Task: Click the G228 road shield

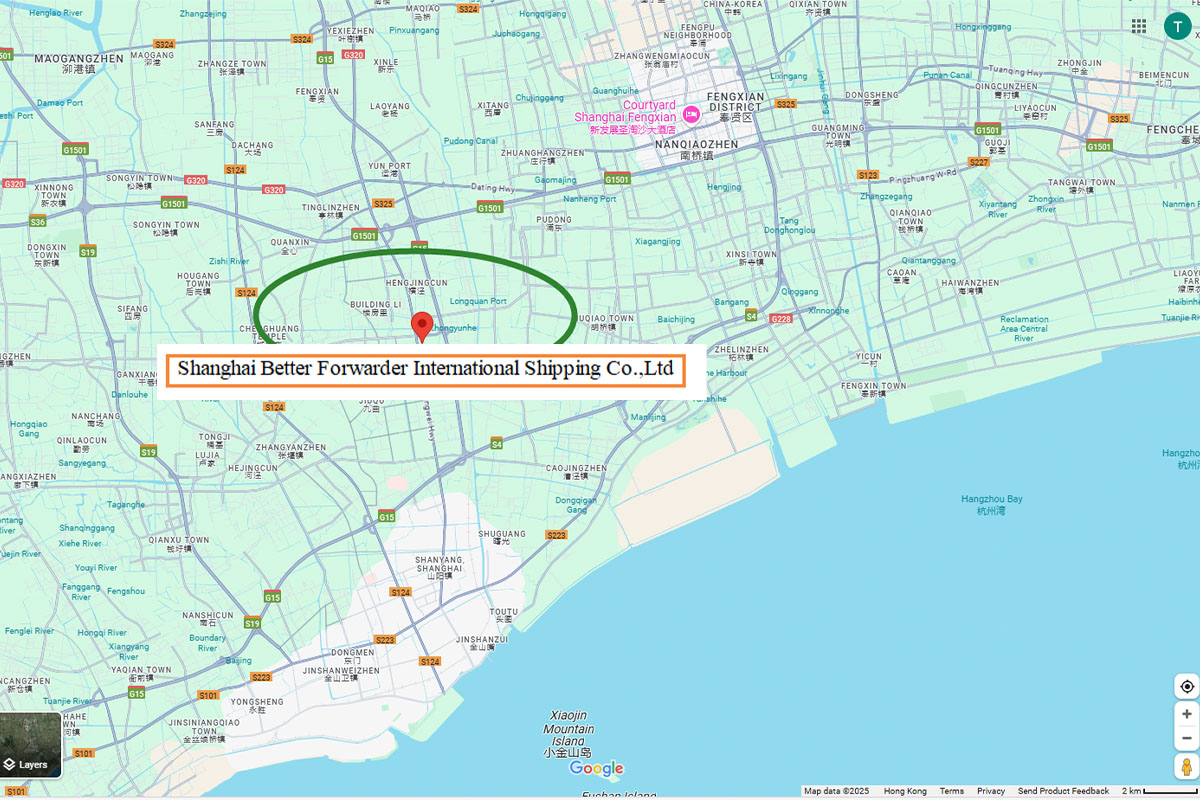Action: (x=781, y=319)
